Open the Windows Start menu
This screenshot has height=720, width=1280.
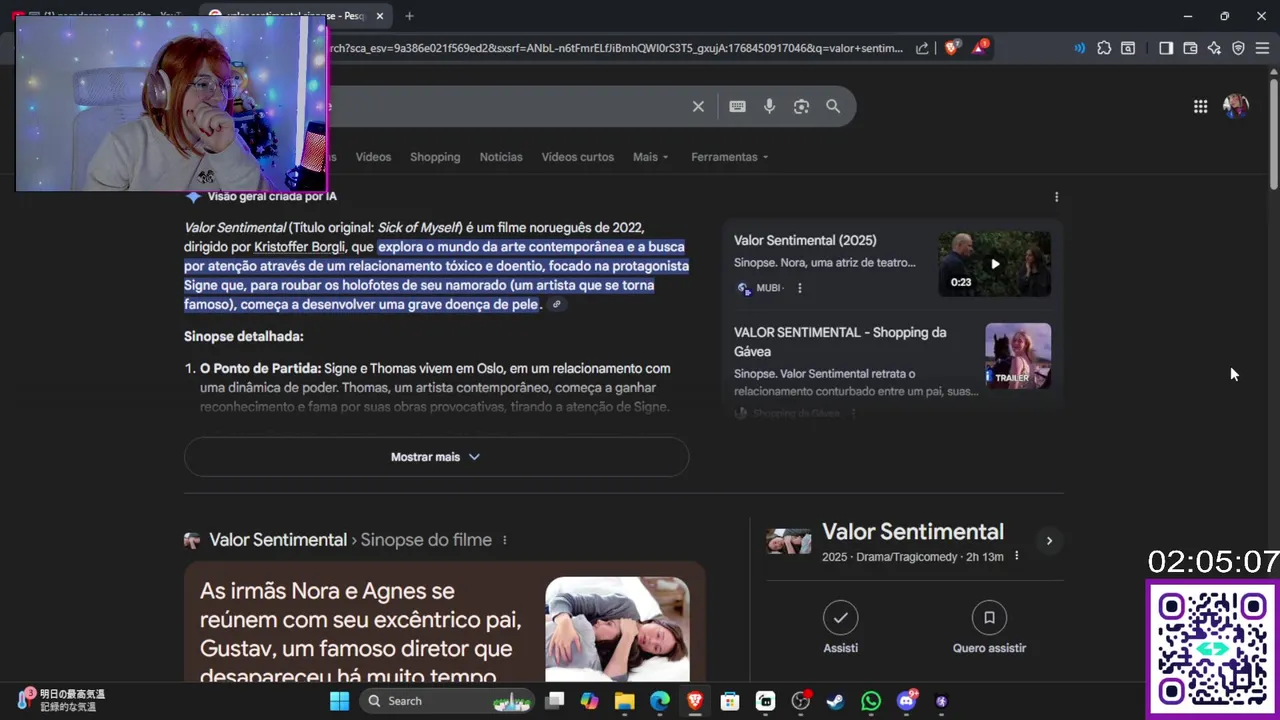coord(340,701)
